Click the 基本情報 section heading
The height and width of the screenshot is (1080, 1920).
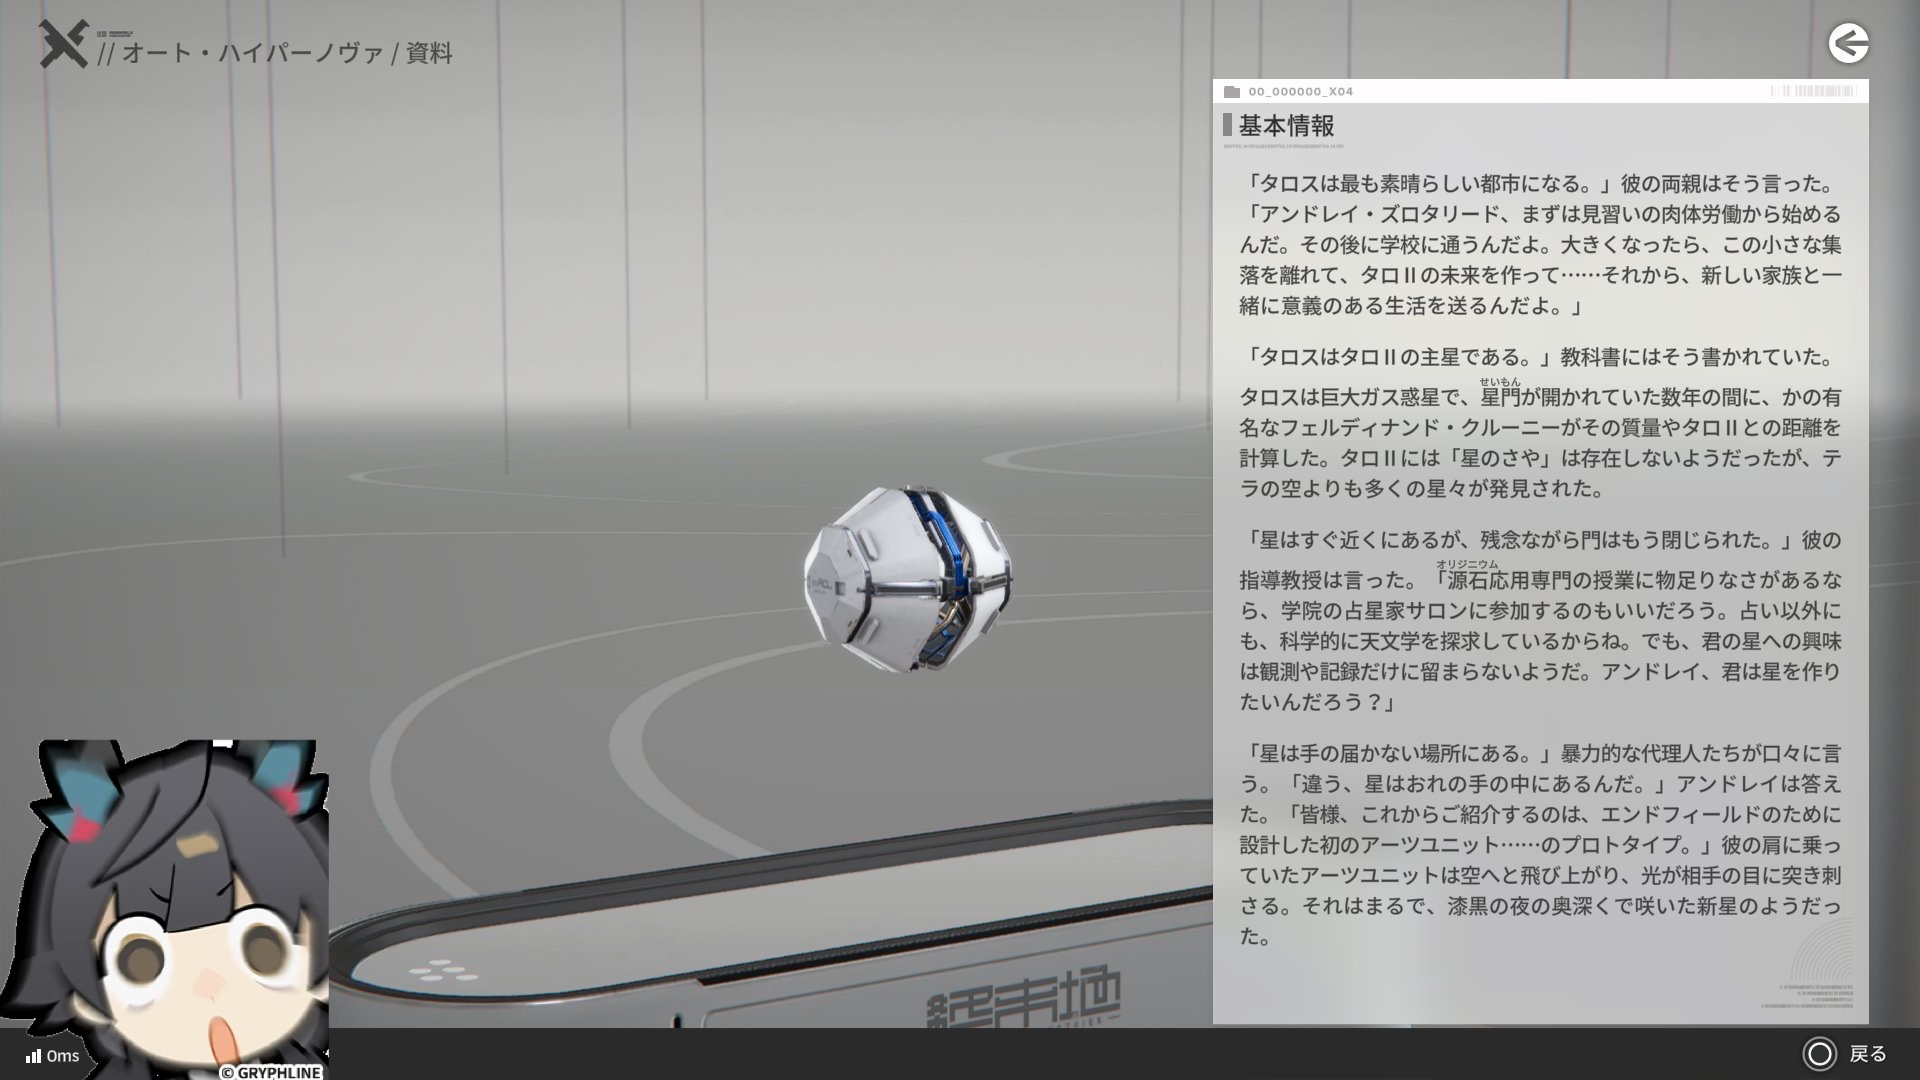pyautogui.click(x=1286, y=126)
